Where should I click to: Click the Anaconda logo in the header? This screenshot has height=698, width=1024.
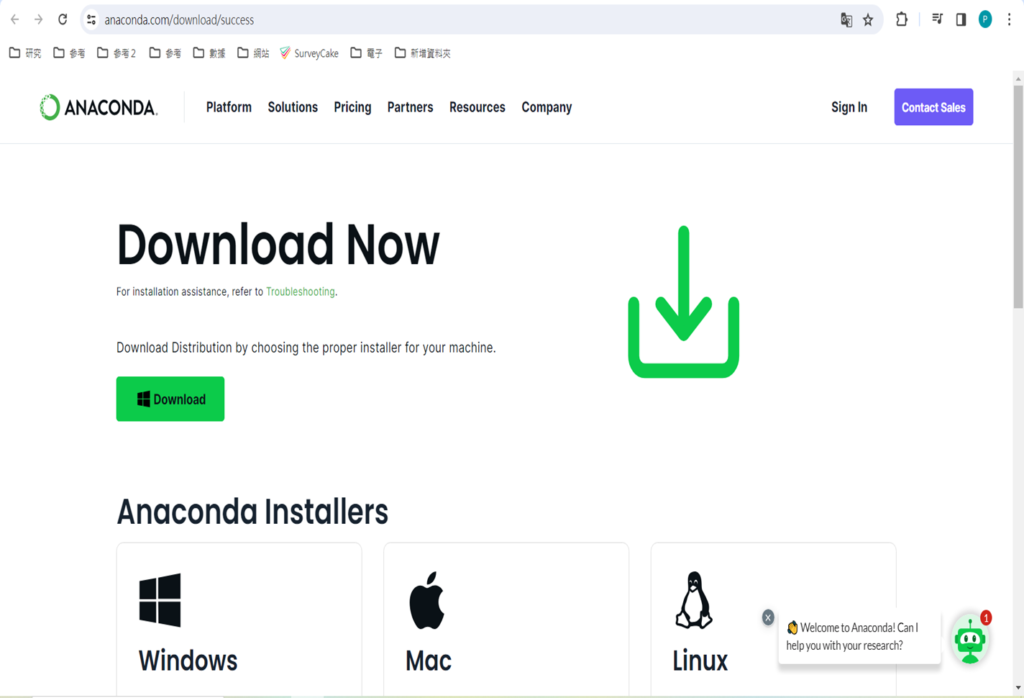point(98,108)
